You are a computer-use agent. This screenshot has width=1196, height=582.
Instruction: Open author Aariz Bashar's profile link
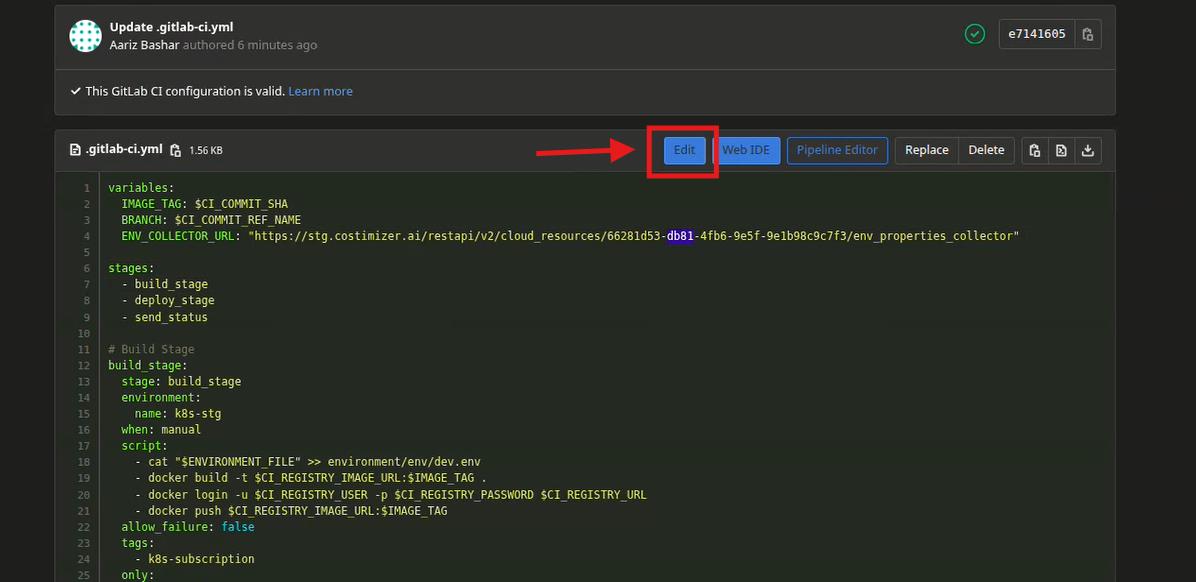144,45
